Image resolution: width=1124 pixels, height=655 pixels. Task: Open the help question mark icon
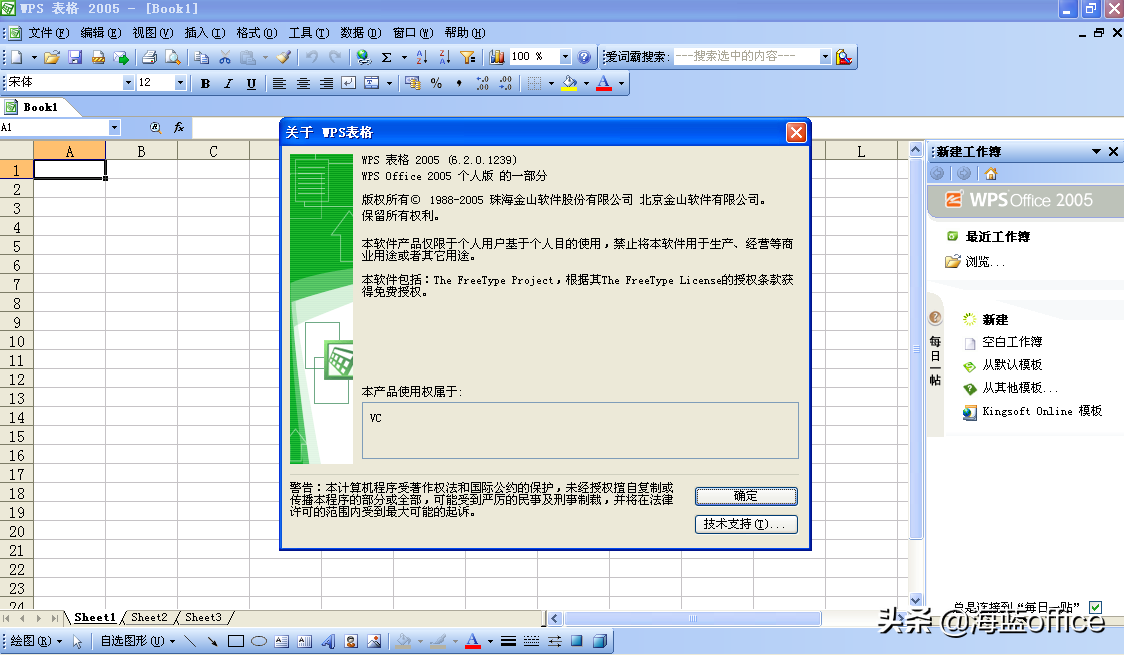click(584, 57)
